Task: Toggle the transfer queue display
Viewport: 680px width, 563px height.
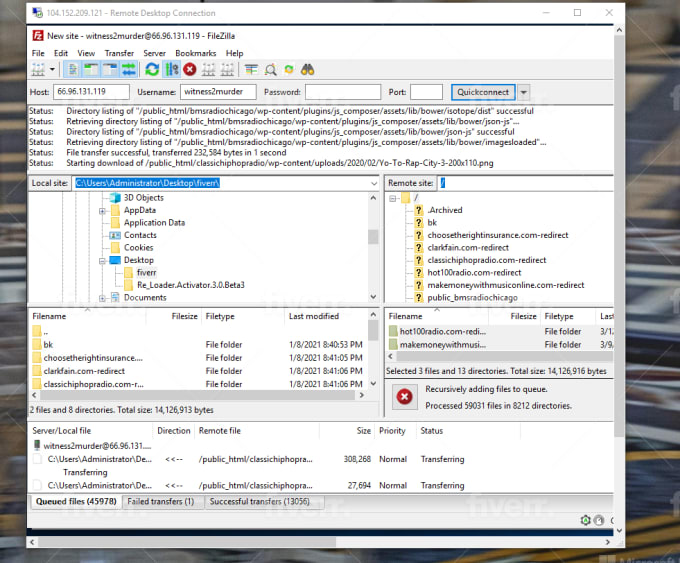Action: coord(128,69)
